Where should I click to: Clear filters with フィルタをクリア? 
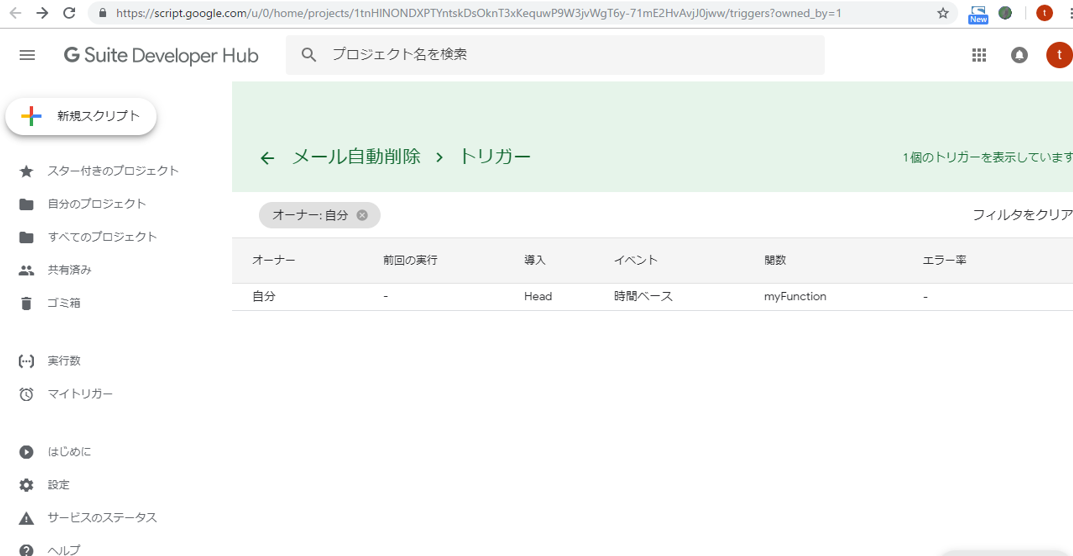(x=1022, y=215)
